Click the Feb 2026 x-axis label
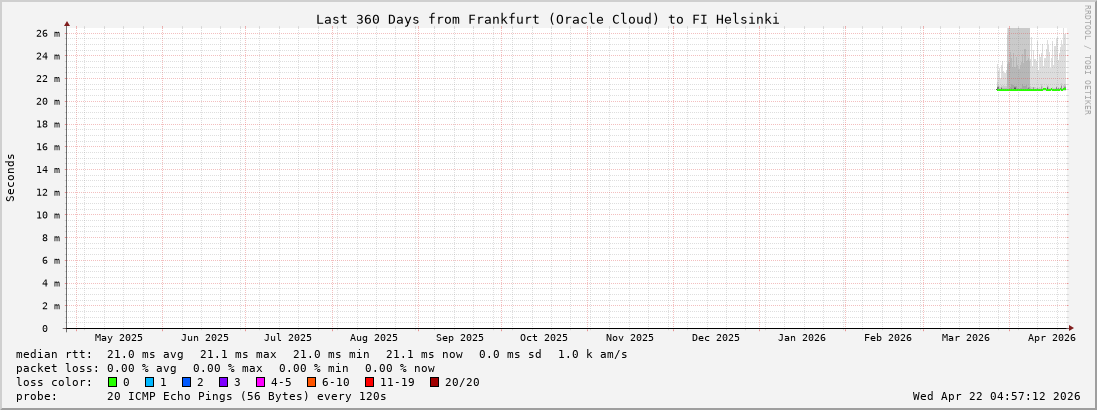 pos(888,338)
